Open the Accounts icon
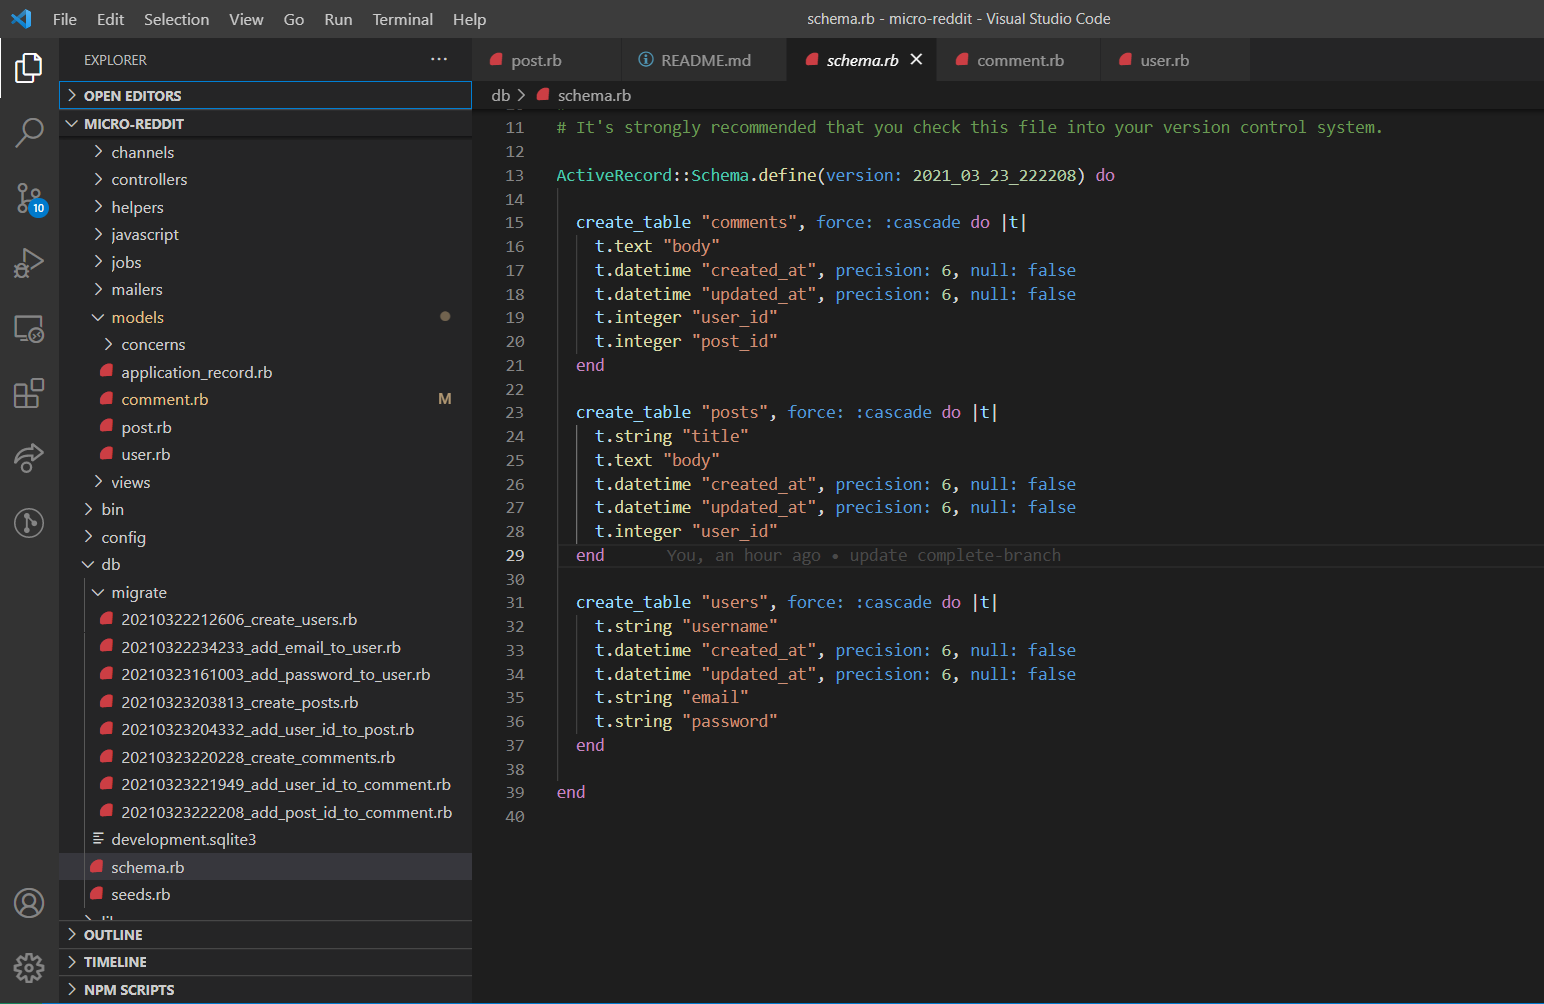The width and height of the screenshot is (1544, 1004). tap(29, 903)
